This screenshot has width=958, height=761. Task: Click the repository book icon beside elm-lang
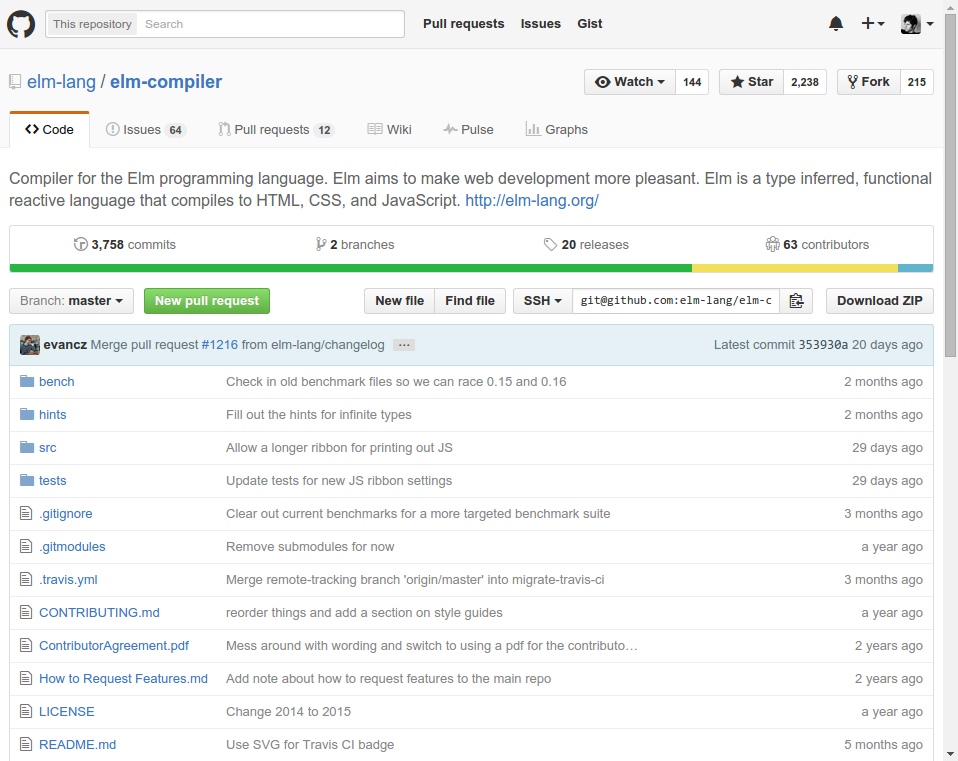pyautogui.click(x=15, y=82)
